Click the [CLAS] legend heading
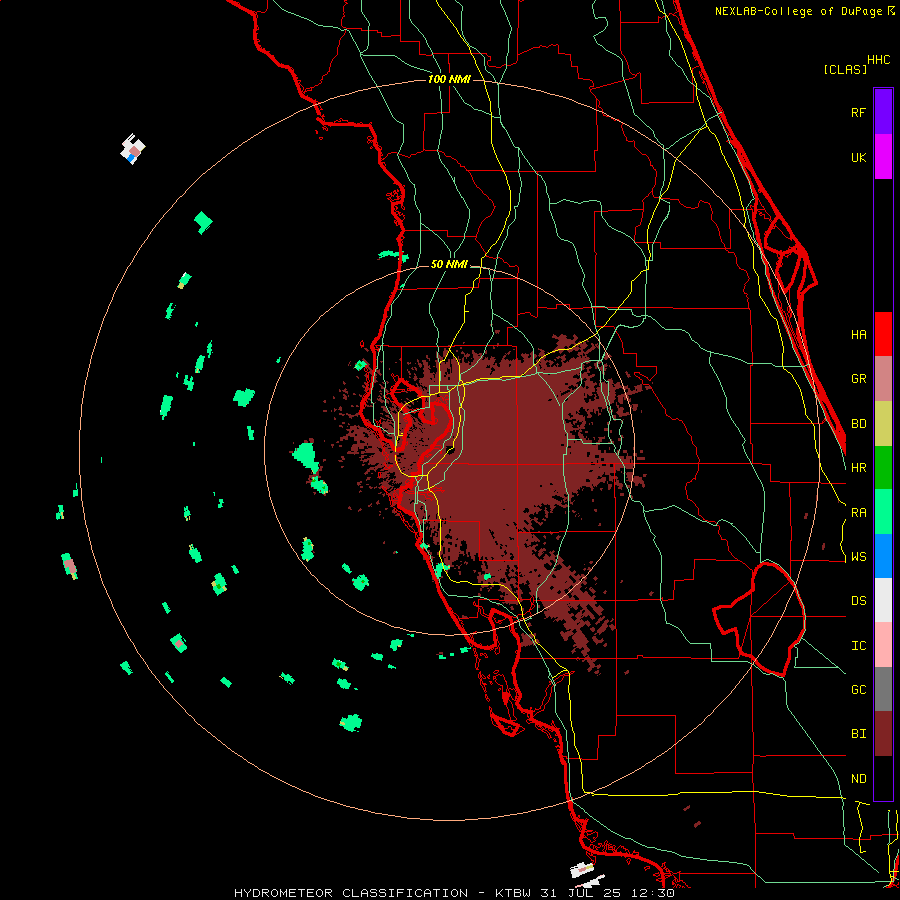This screenshot has height=900, width=900. tap(845, 70)
